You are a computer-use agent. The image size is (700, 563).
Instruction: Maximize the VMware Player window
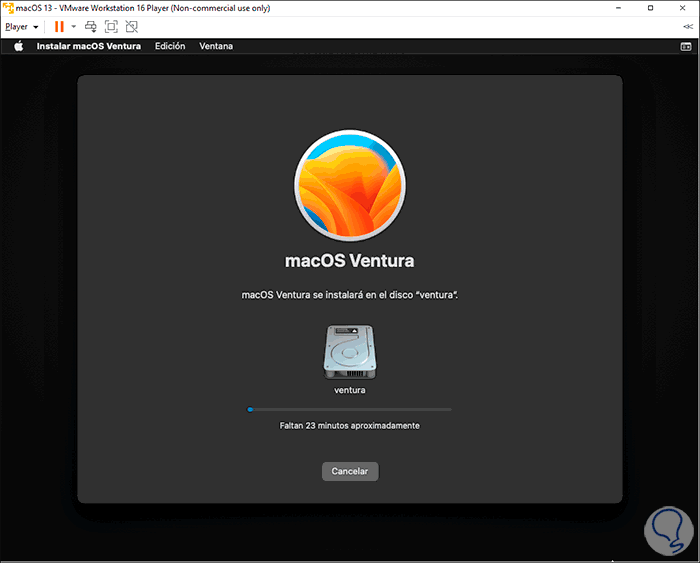click(650, 8)
